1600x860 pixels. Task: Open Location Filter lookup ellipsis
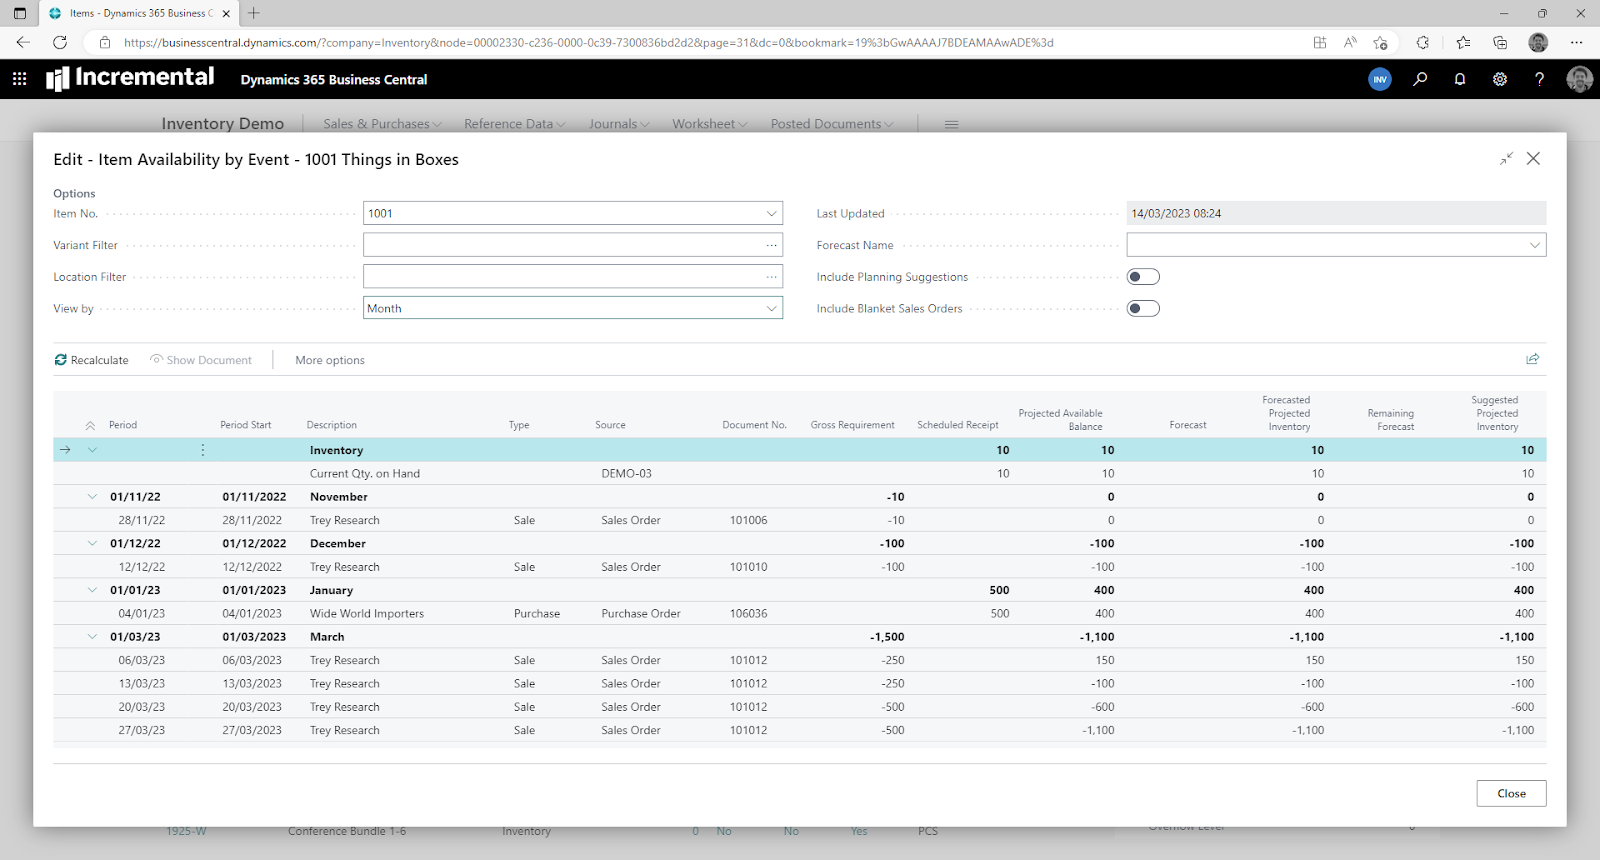771,277
